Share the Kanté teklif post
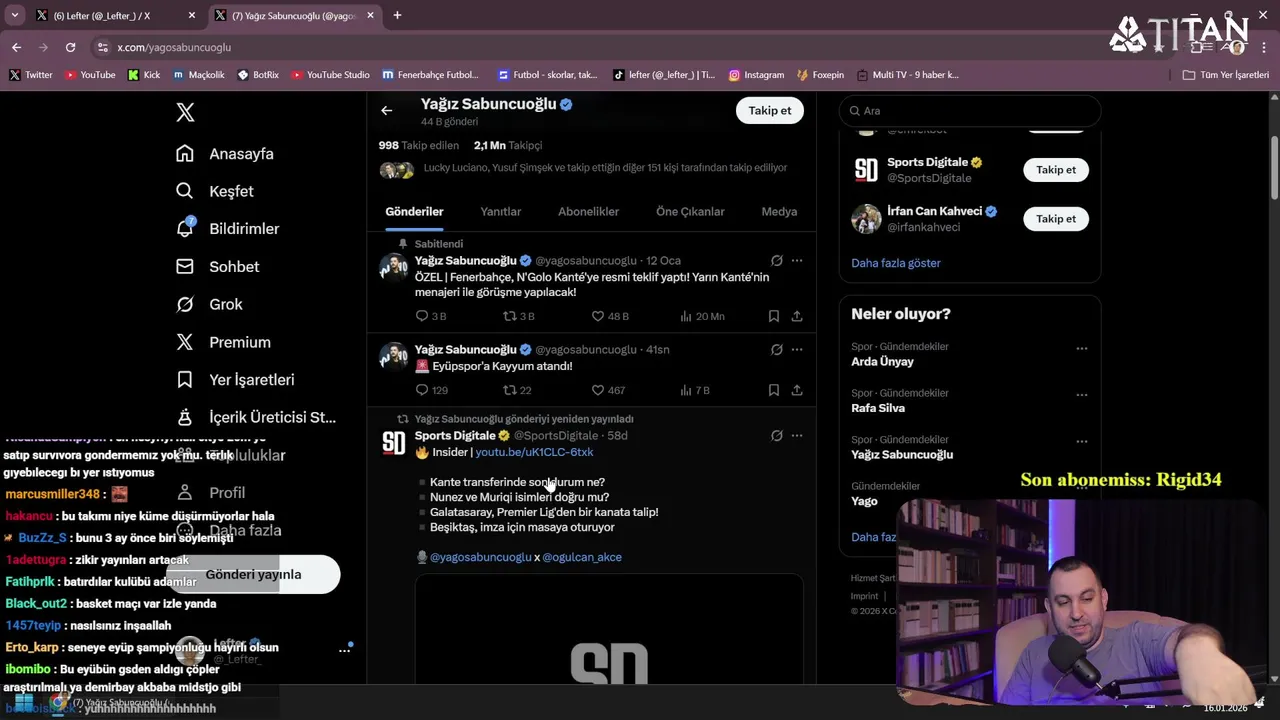 [797, 316]
